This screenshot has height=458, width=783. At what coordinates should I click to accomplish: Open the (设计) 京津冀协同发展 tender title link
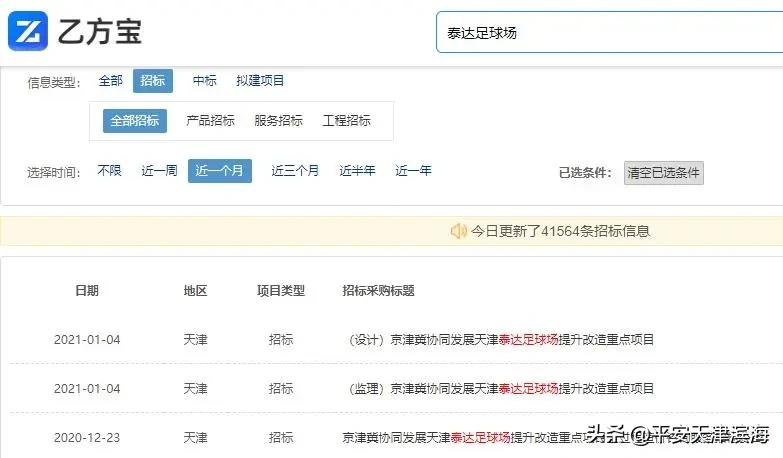click(x=501, y=340)
